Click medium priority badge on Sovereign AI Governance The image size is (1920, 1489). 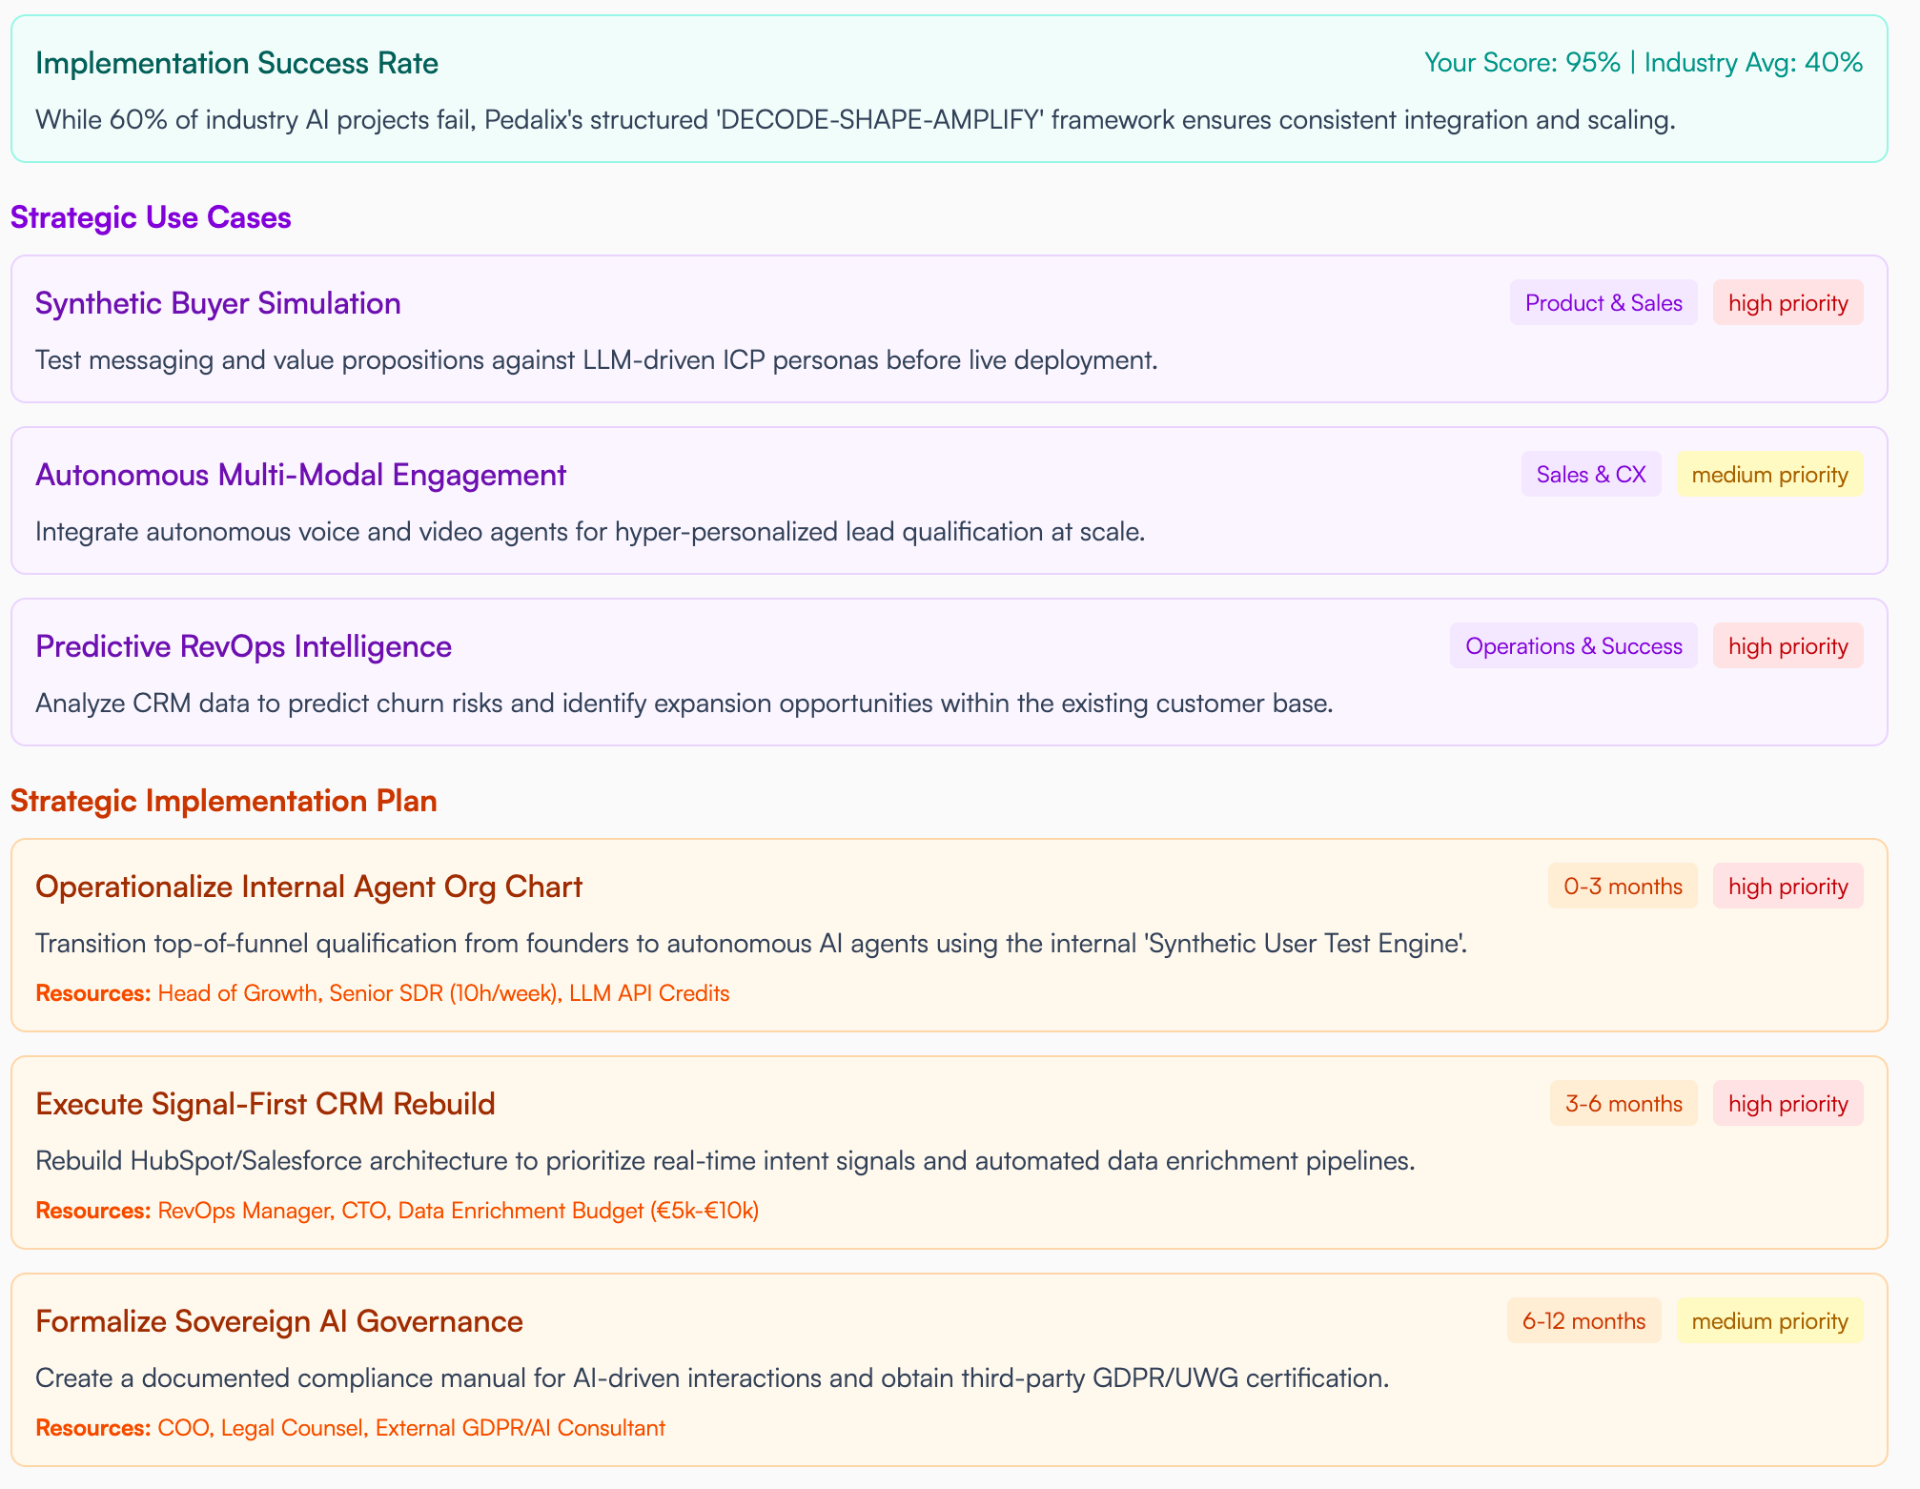pyautogui.click(x=1770, y=1321)
